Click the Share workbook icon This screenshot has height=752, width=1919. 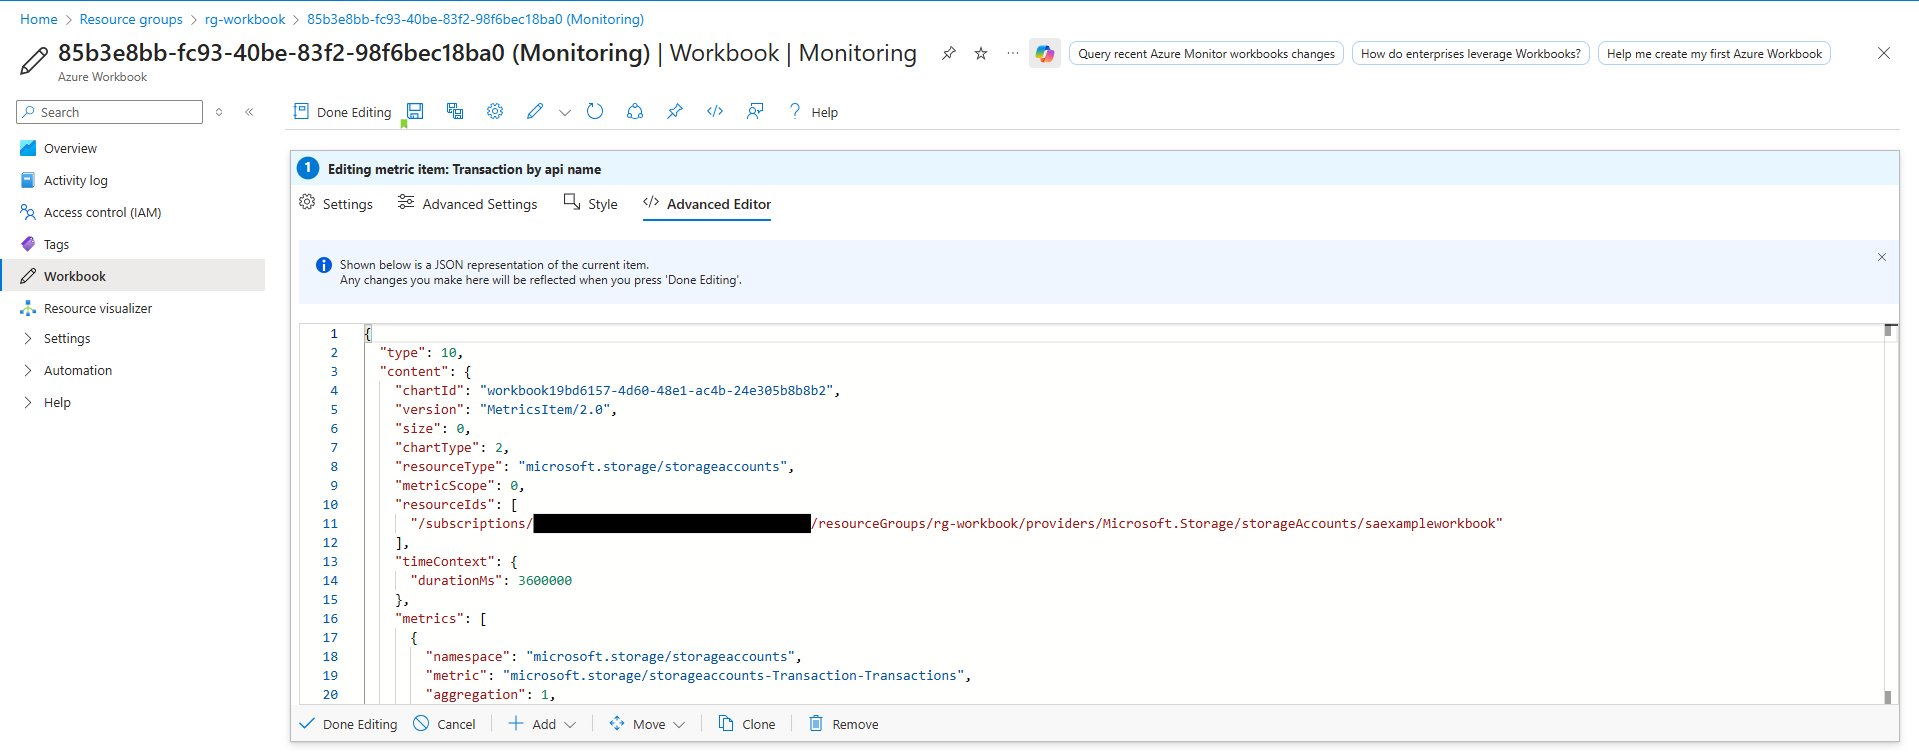[635, 112]
